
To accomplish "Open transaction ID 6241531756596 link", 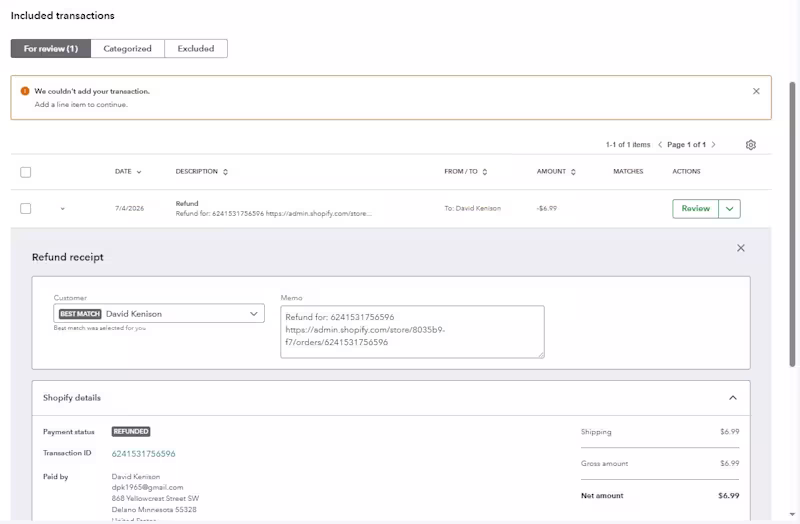I will coord(143,454).
